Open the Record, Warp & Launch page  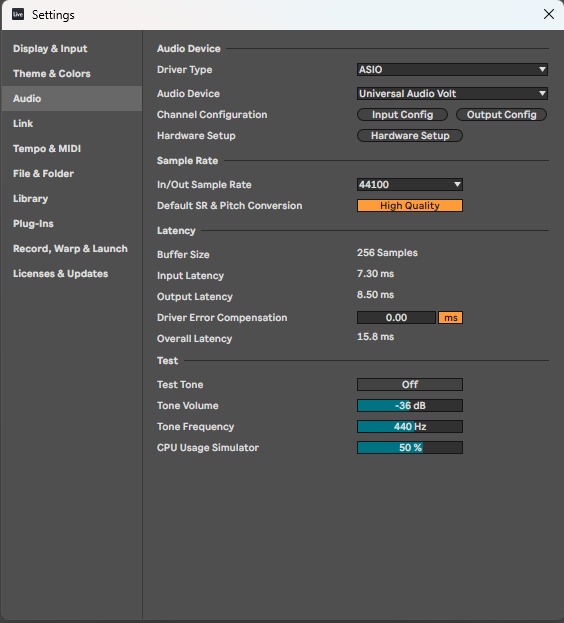pyautogui.click(x=70, y=249)
